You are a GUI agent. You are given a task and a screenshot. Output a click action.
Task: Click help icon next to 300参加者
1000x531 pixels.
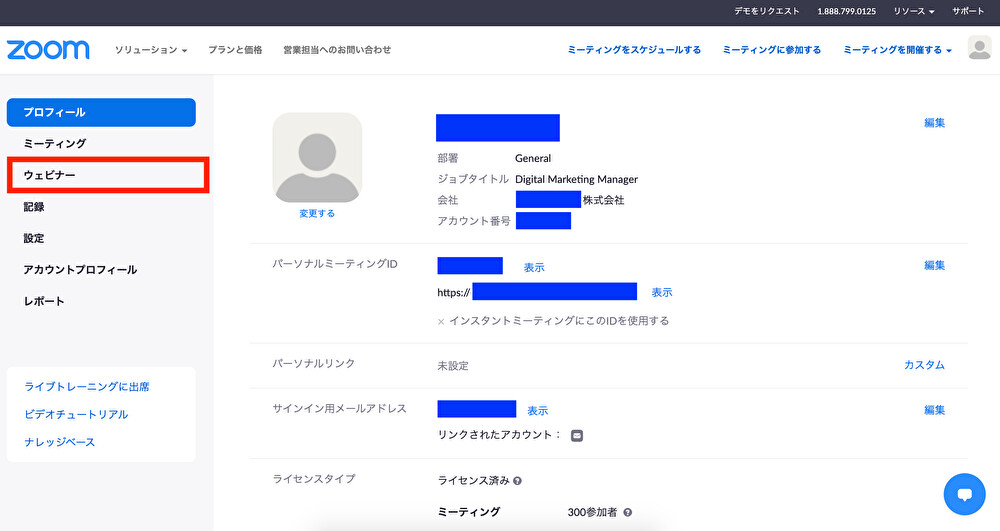[x=628, y=513]
